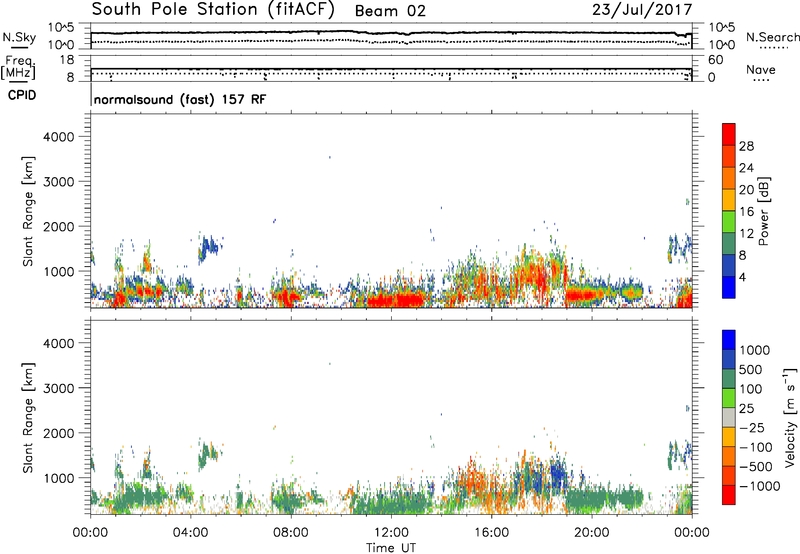Click the red high-power echo near 12:00
This screenshot has width=800, height=554.
(x=396, y=299)
